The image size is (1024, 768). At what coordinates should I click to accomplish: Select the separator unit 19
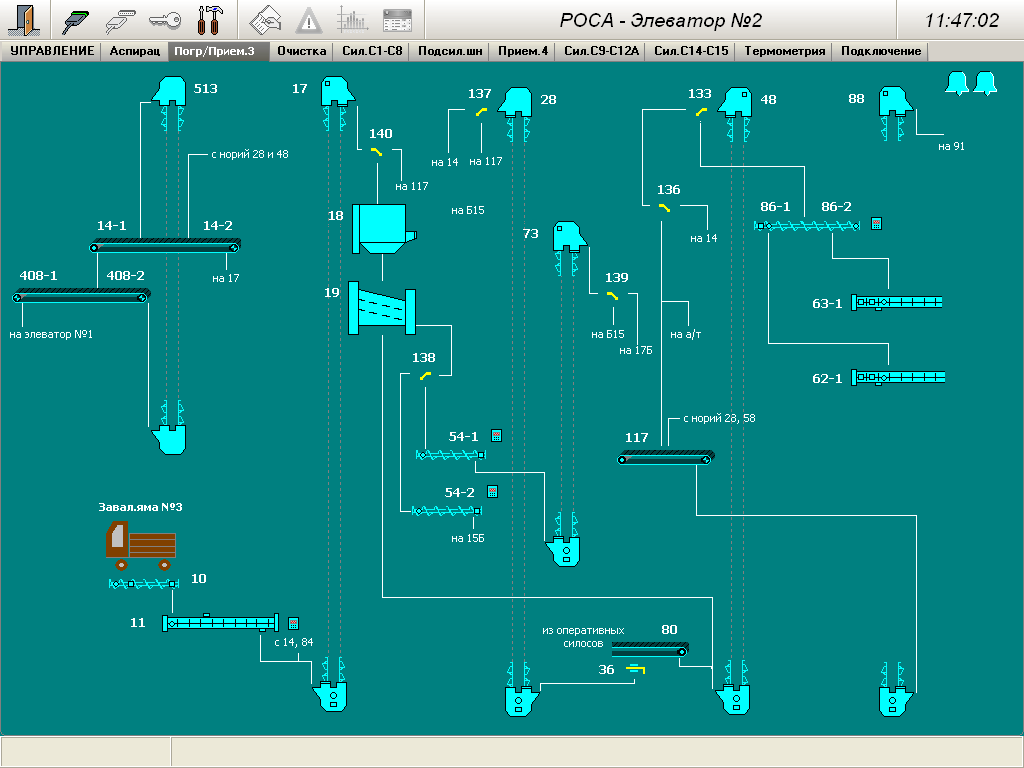pyautogui.click(x=381, y=309)
